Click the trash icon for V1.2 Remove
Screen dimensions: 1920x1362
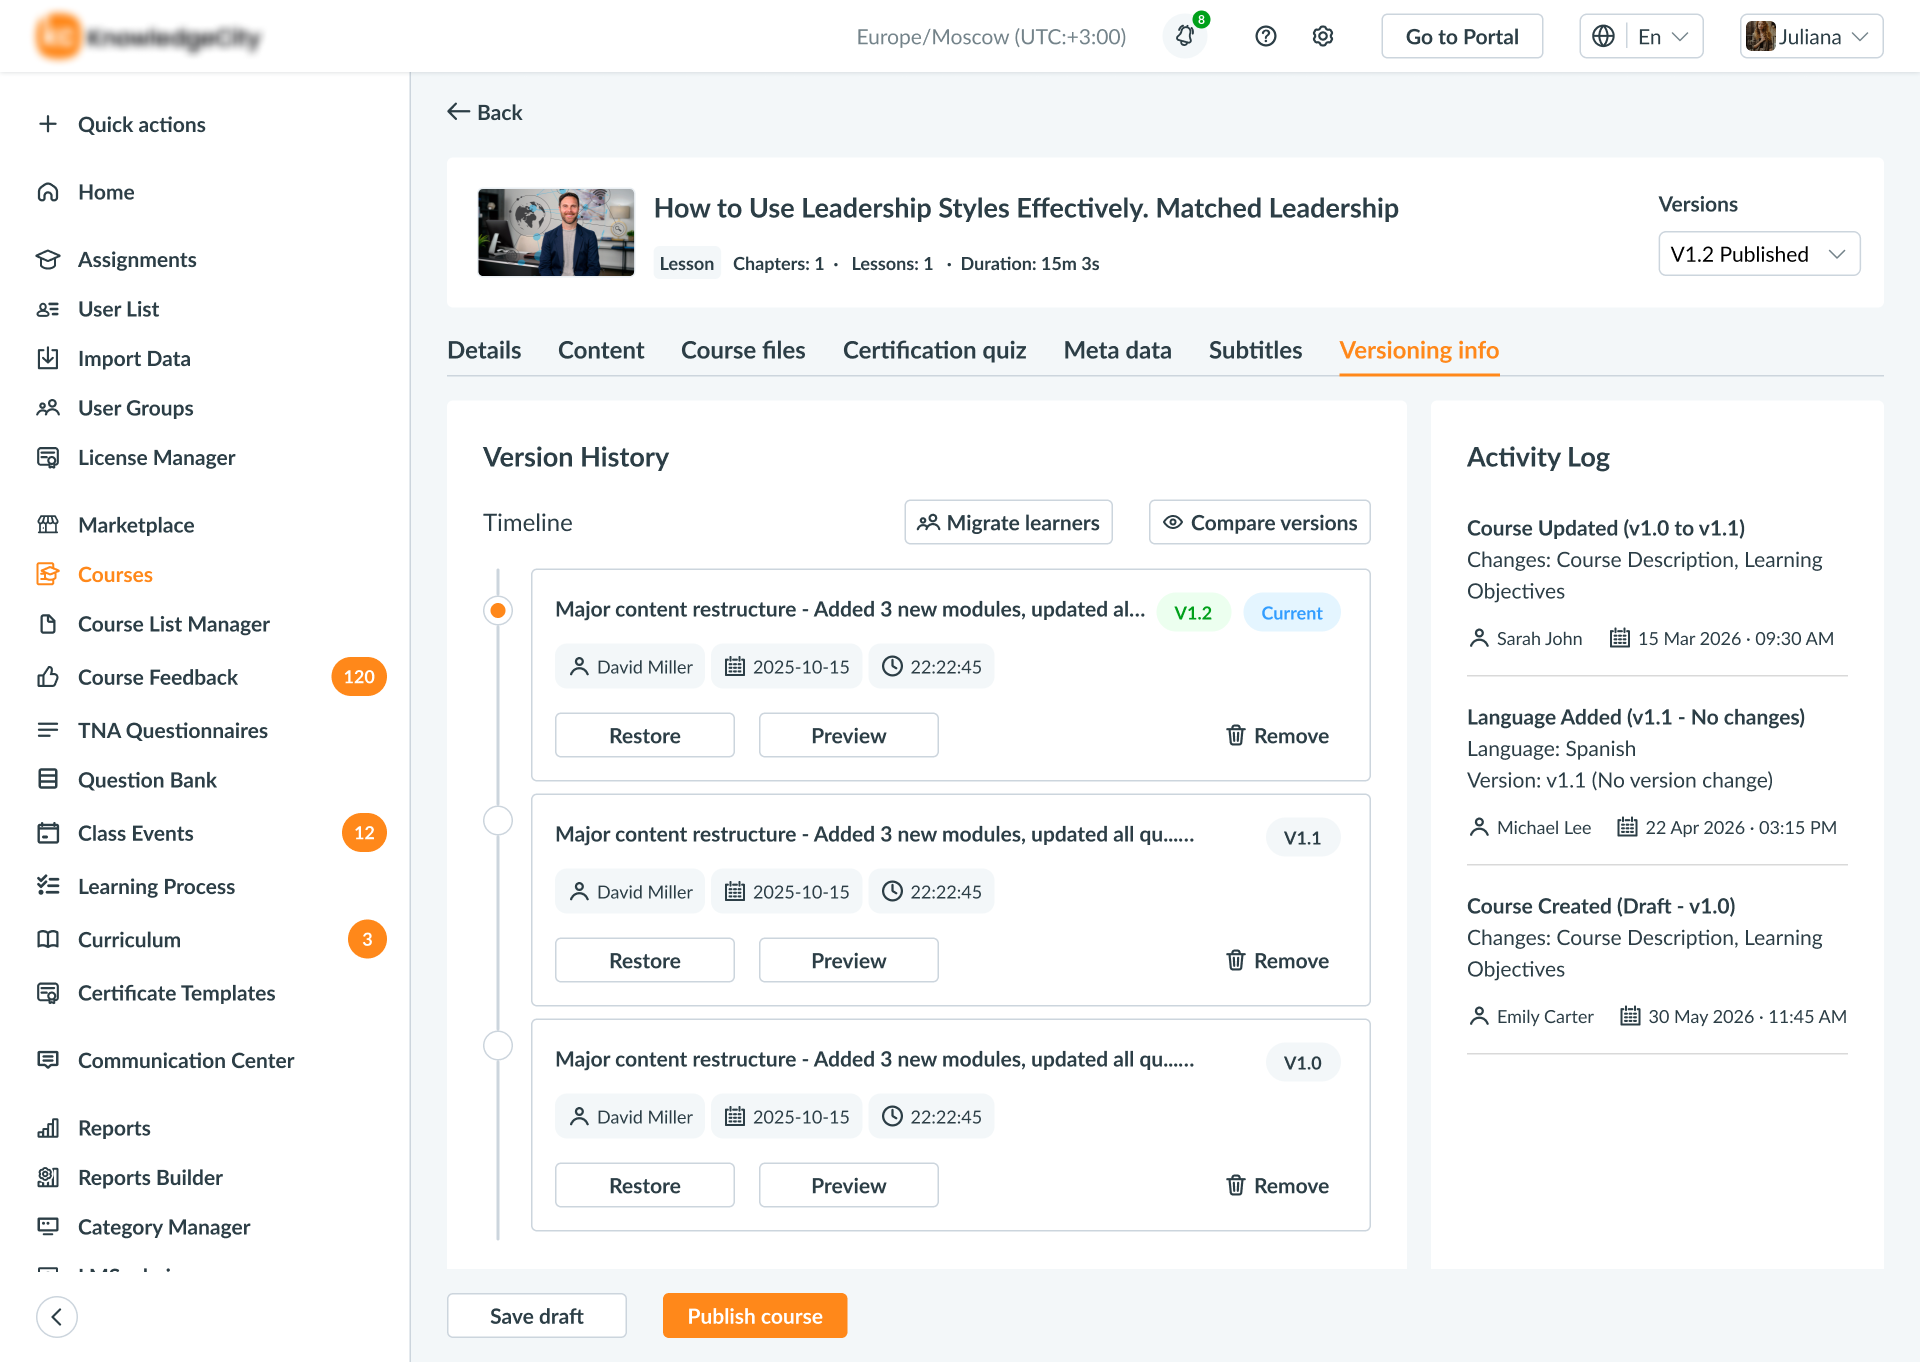click(x=1236, y=735)
